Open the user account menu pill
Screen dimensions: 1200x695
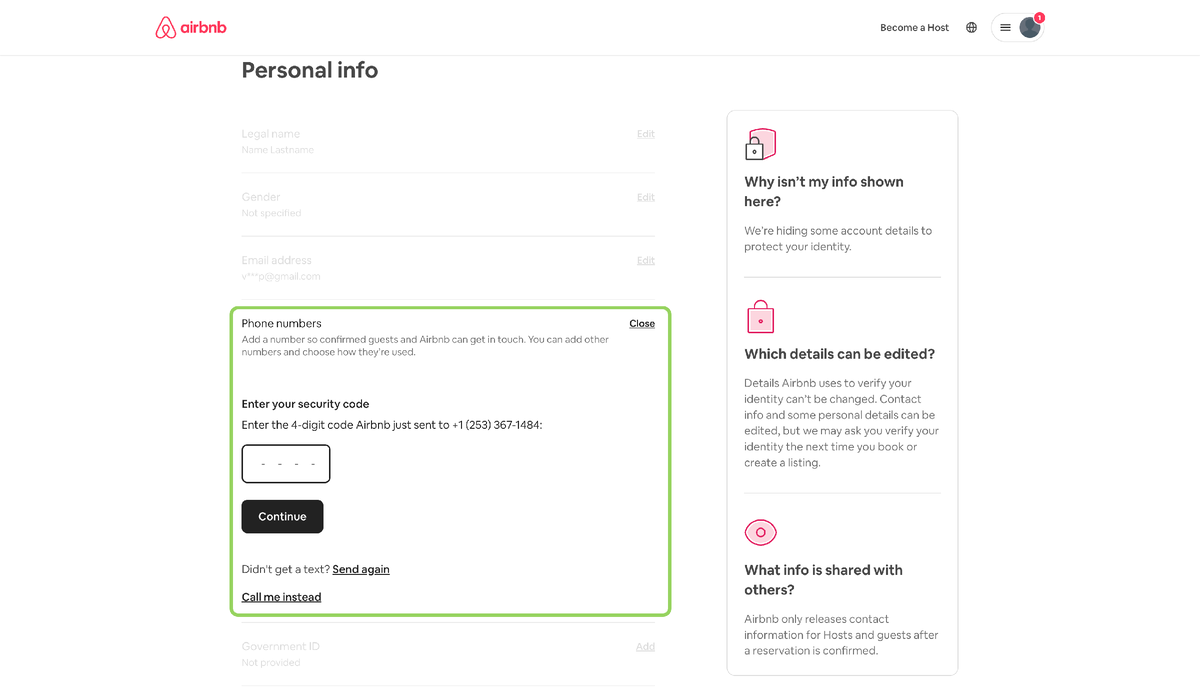(x=1017, y=27)
